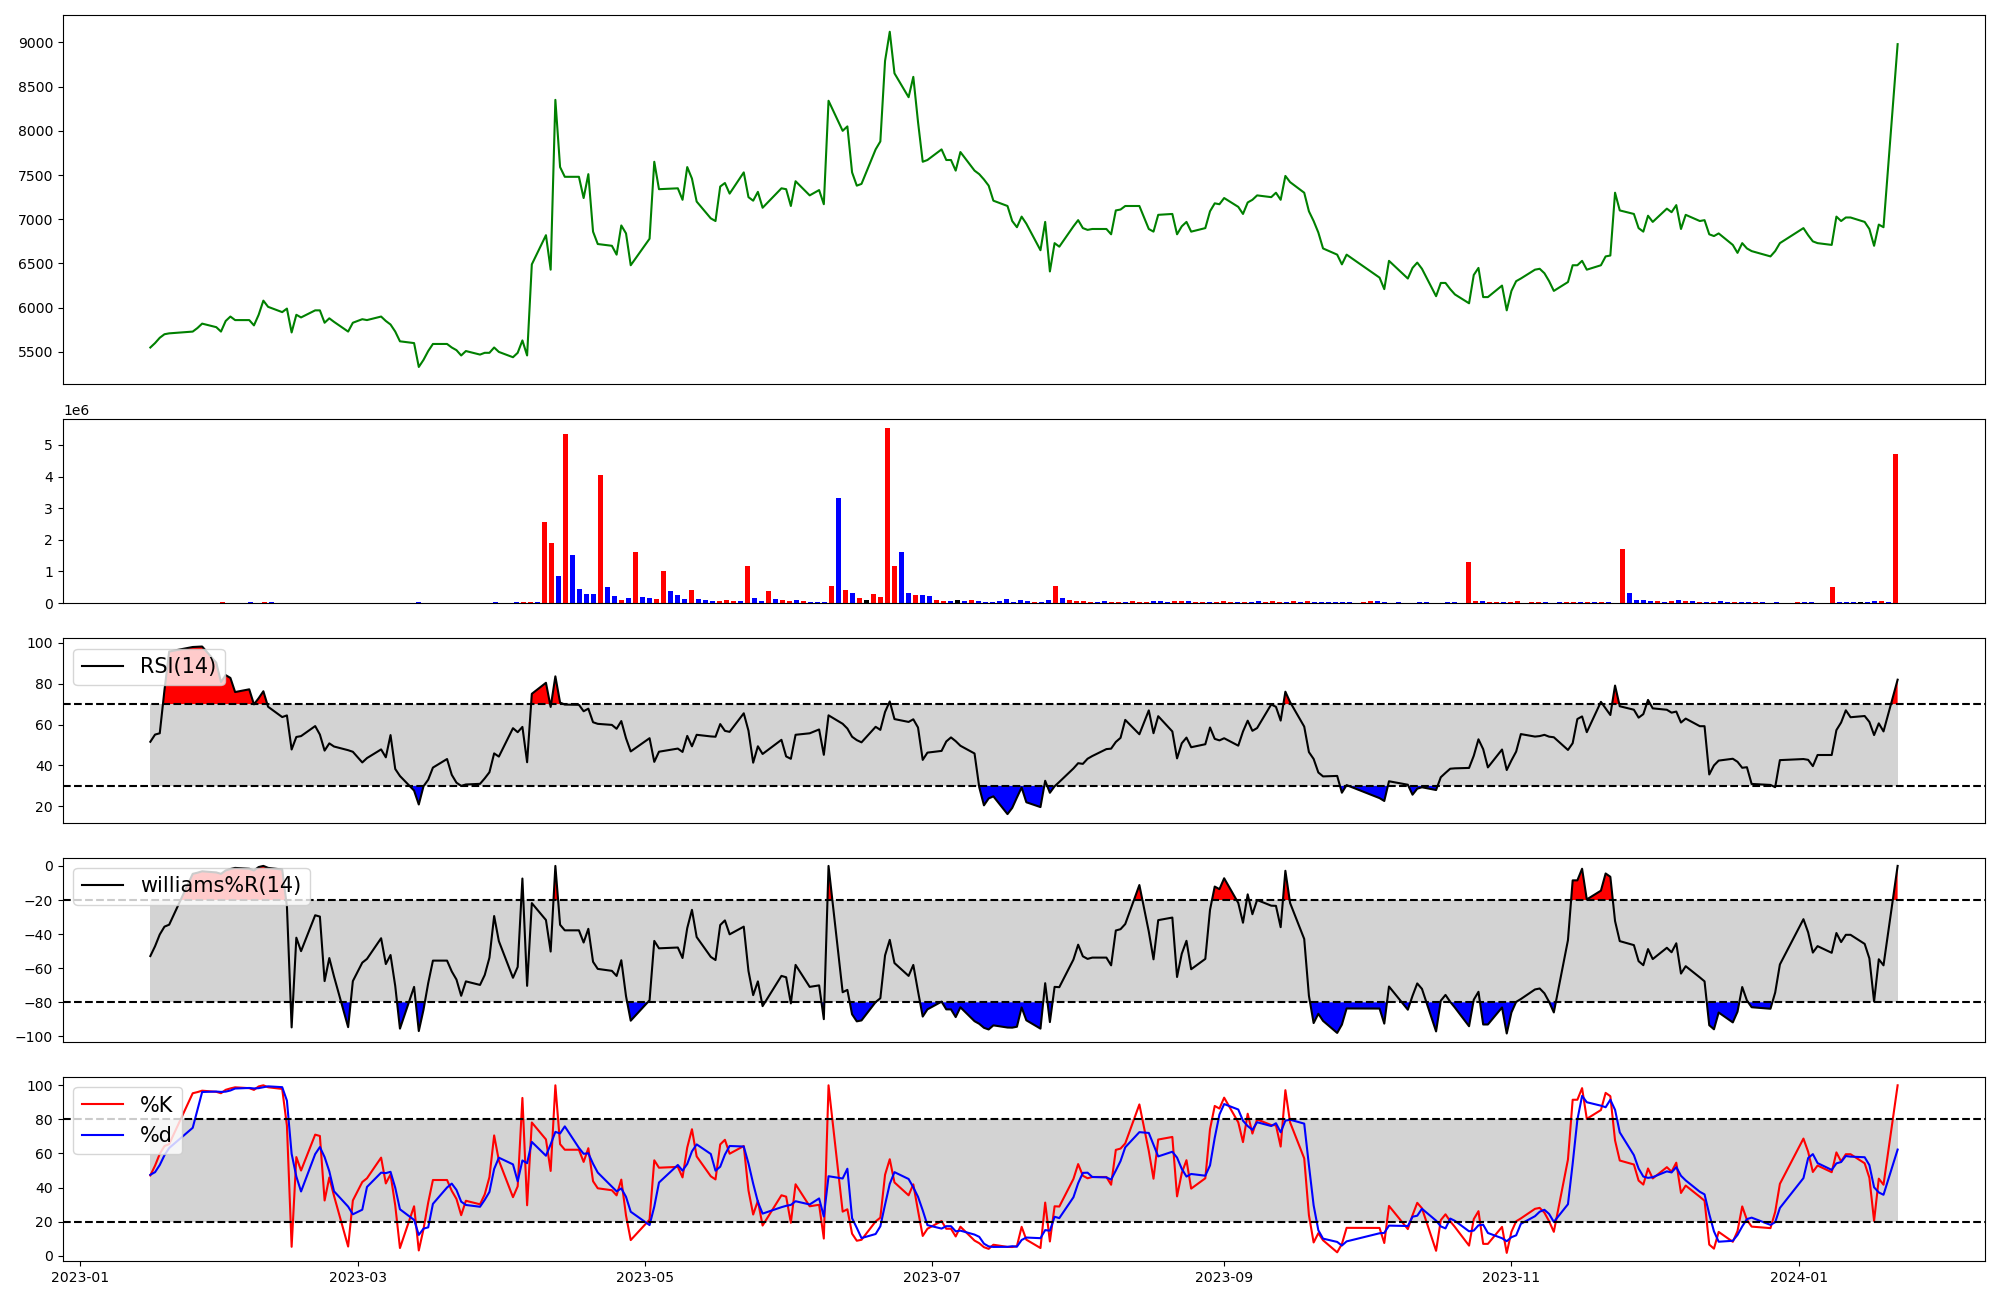Image resolution: width=2000 pixels, height=1300 pixels.
Task: Click the RSI(14) legend label
Action: pos(177,666)
